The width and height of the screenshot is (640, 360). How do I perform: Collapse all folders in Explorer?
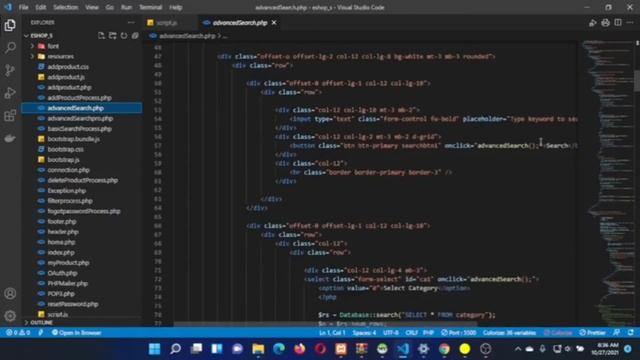(x=135, y=36)
